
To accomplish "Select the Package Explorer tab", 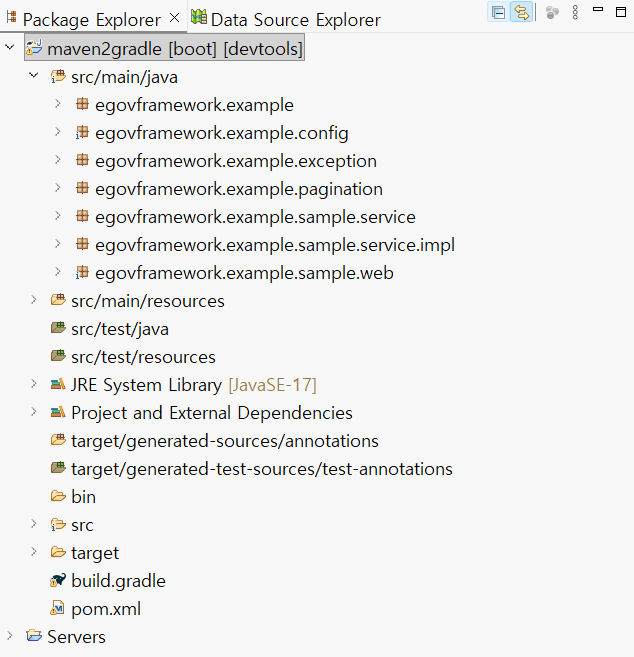I will pyautogui.click(x=90, y=19).
